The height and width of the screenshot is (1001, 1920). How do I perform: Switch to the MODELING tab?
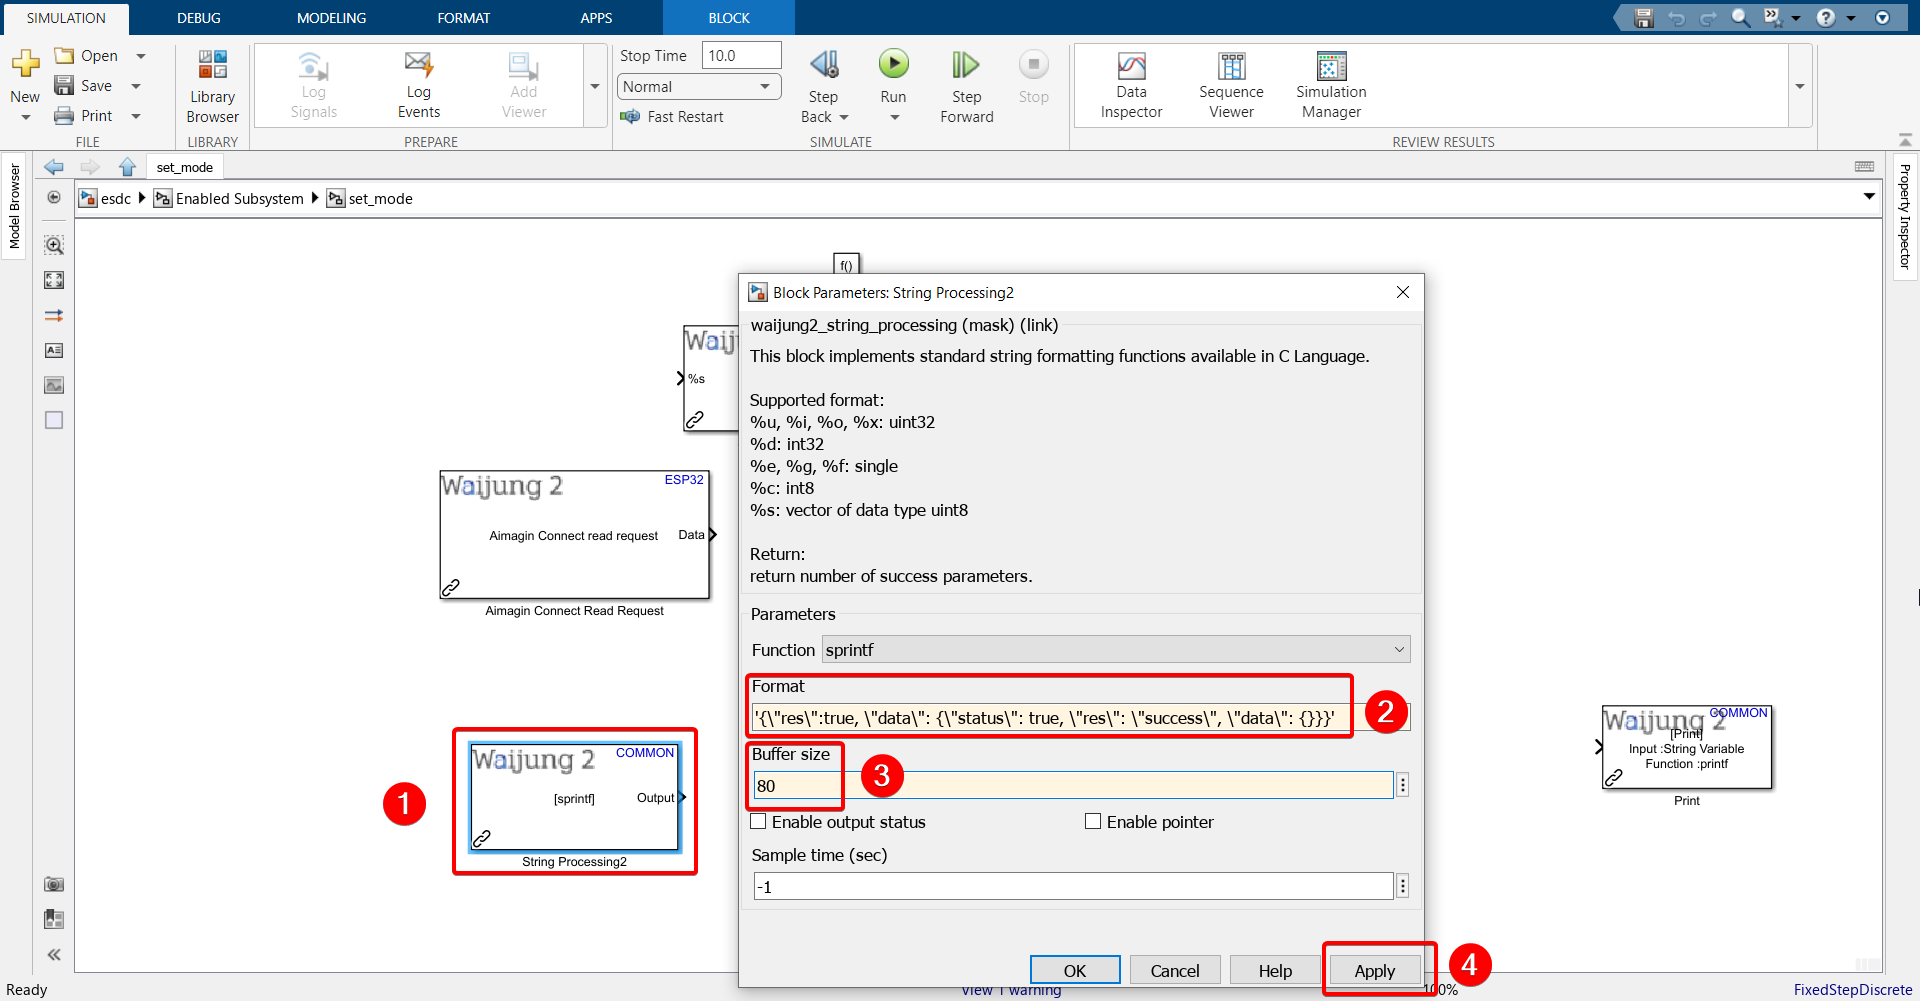click(x=331, y=18)
